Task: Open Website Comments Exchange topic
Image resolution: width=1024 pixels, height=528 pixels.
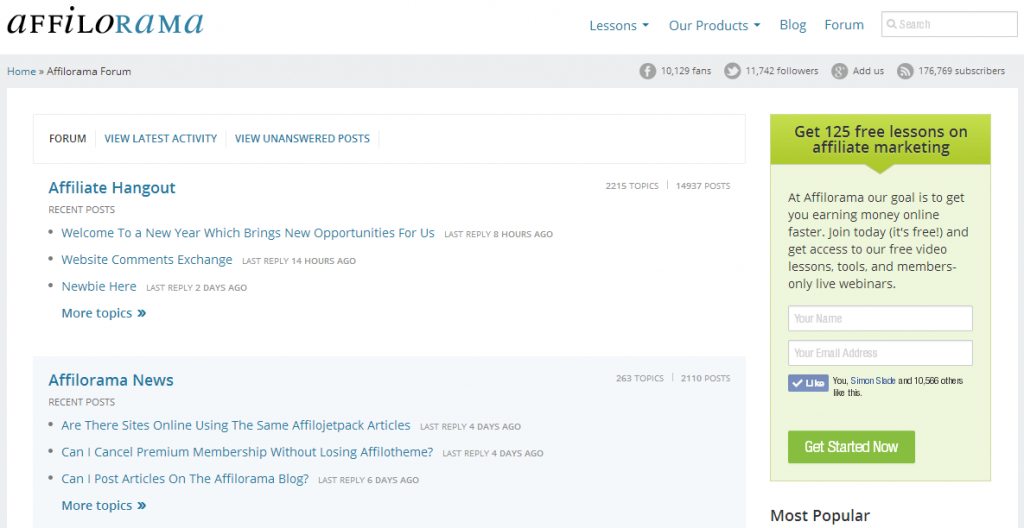Action: pyautogui.click(x=147, y=259)
